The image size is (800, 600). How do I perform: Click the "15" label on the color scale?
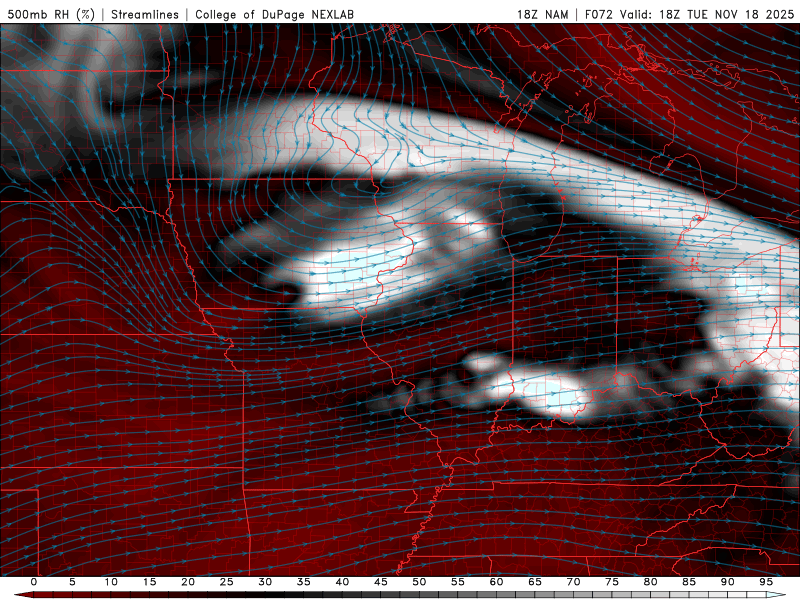pos(149,582)
